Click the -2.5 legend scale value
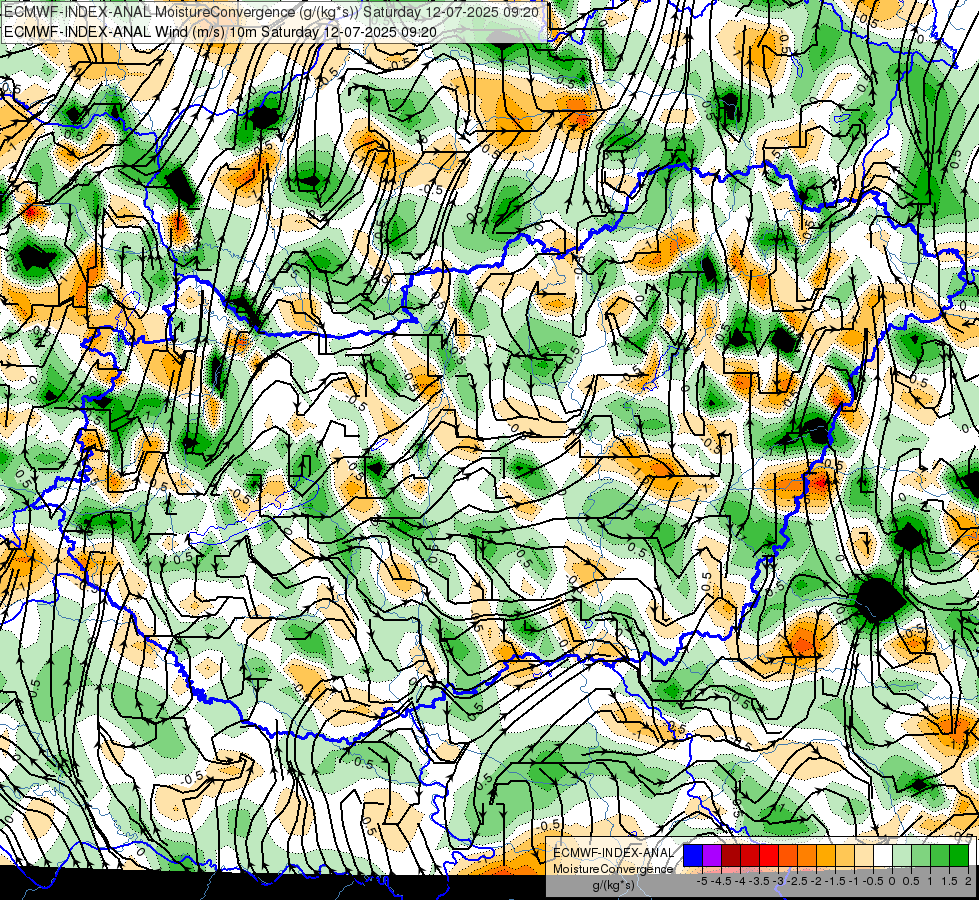979x900 pixels. coord(797,881)
